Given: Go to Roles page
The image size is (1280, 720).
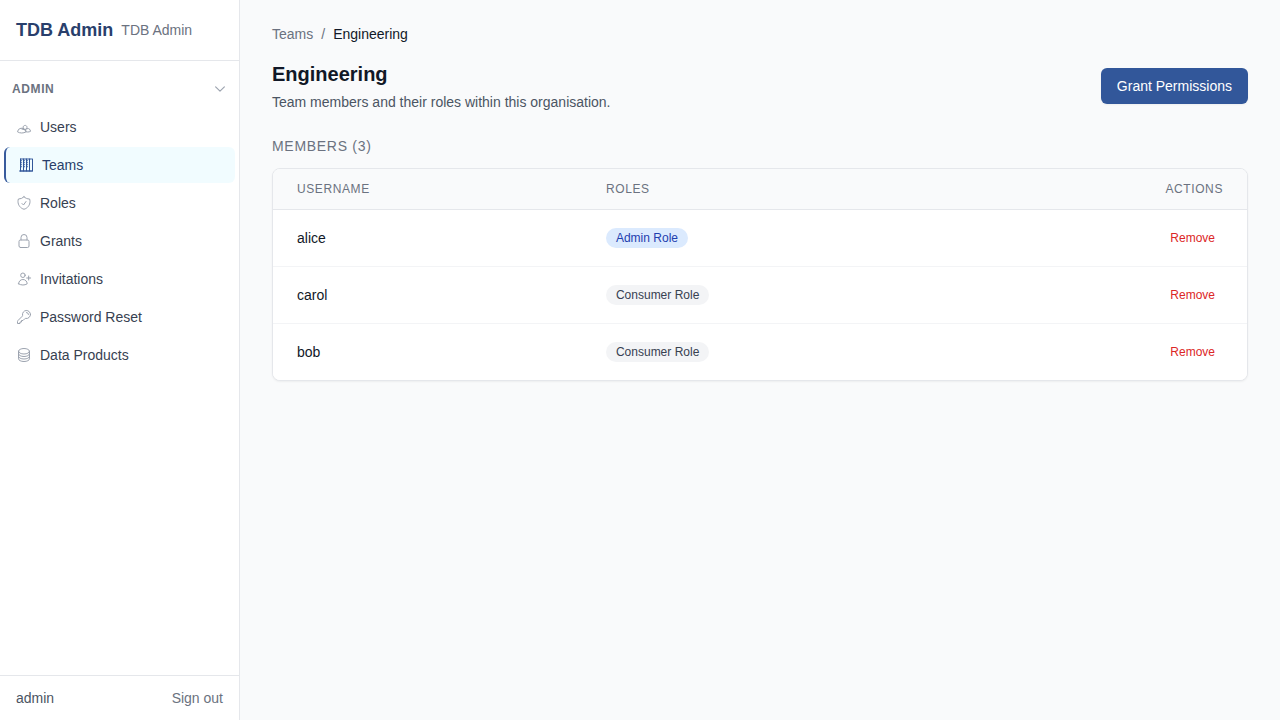Looking at the screenshot, I should point(120,203).
